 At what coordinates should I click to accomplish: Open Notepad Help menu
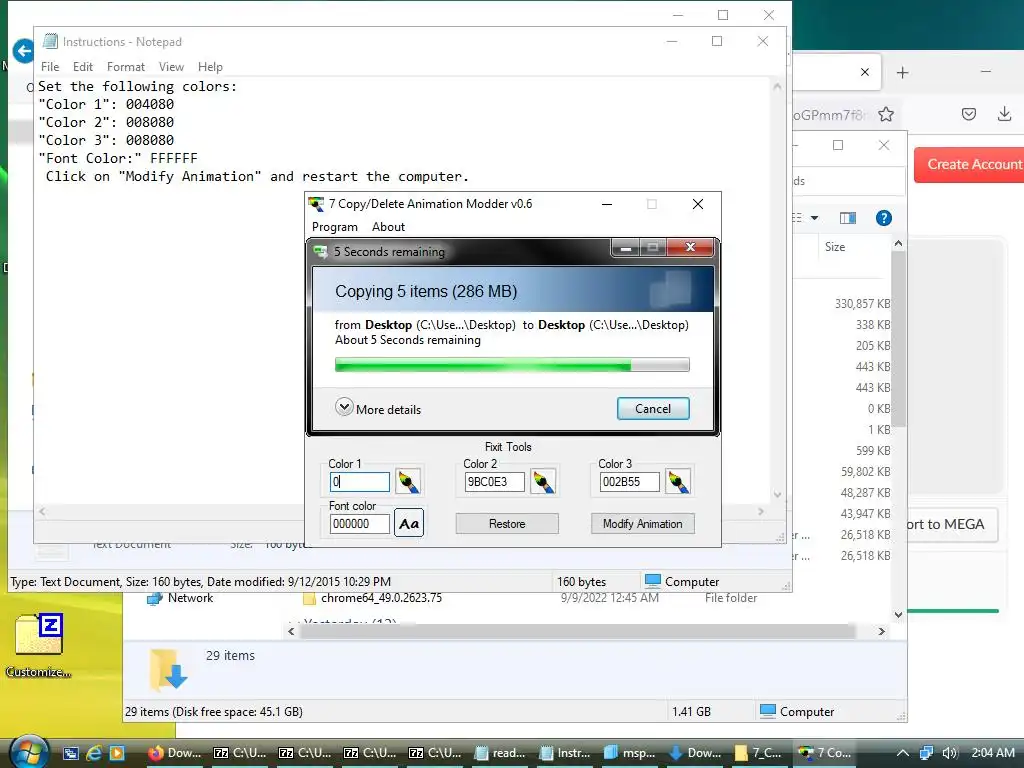pyautogui.click(x=210, y=67)
